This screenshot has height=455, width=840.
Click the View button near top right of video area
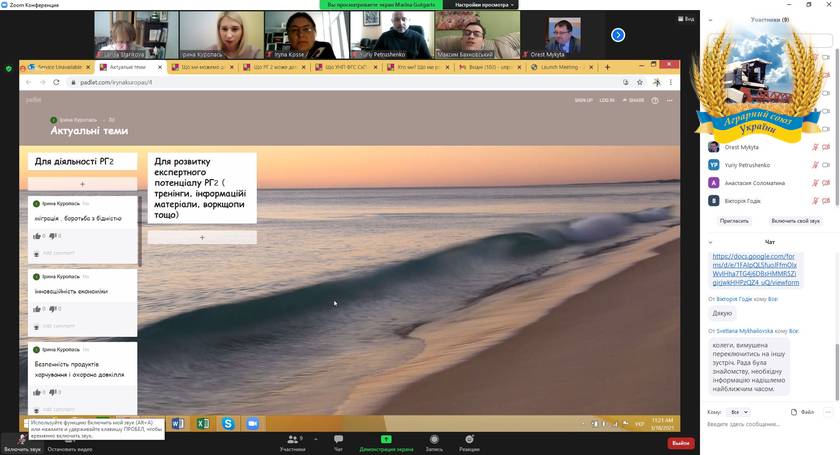[x=686, y=19]
